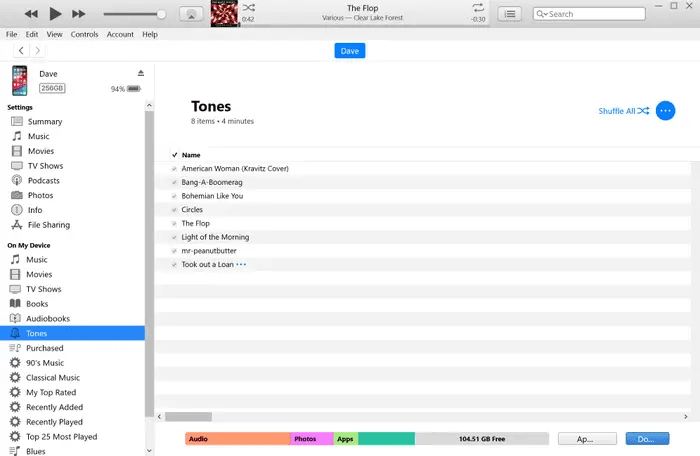Uncheck the Bohemian Like You tone
The image size is (700, 456).
174,196
